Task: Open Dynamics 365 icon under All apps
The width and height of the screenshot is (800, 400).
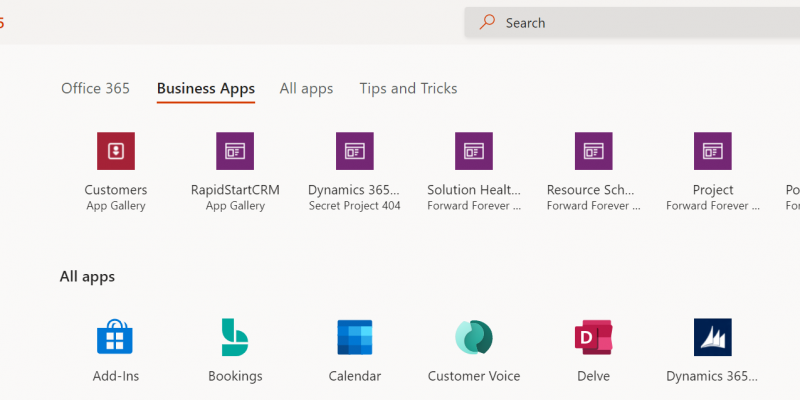Action: 713,337
